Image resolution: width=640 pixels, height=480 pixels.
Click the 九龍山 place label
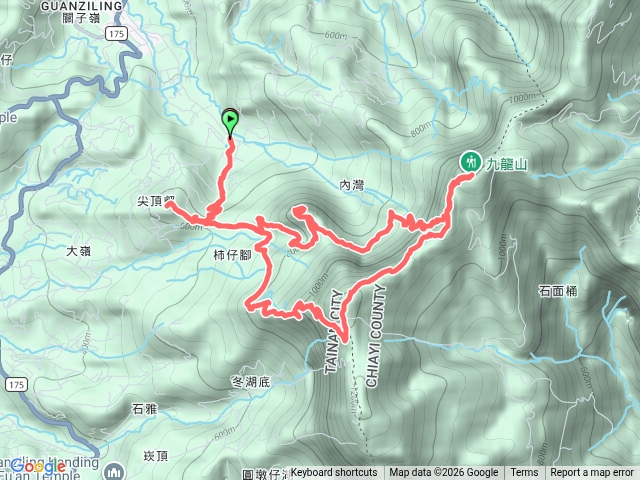pyautogui.click(x=506, y=164)
